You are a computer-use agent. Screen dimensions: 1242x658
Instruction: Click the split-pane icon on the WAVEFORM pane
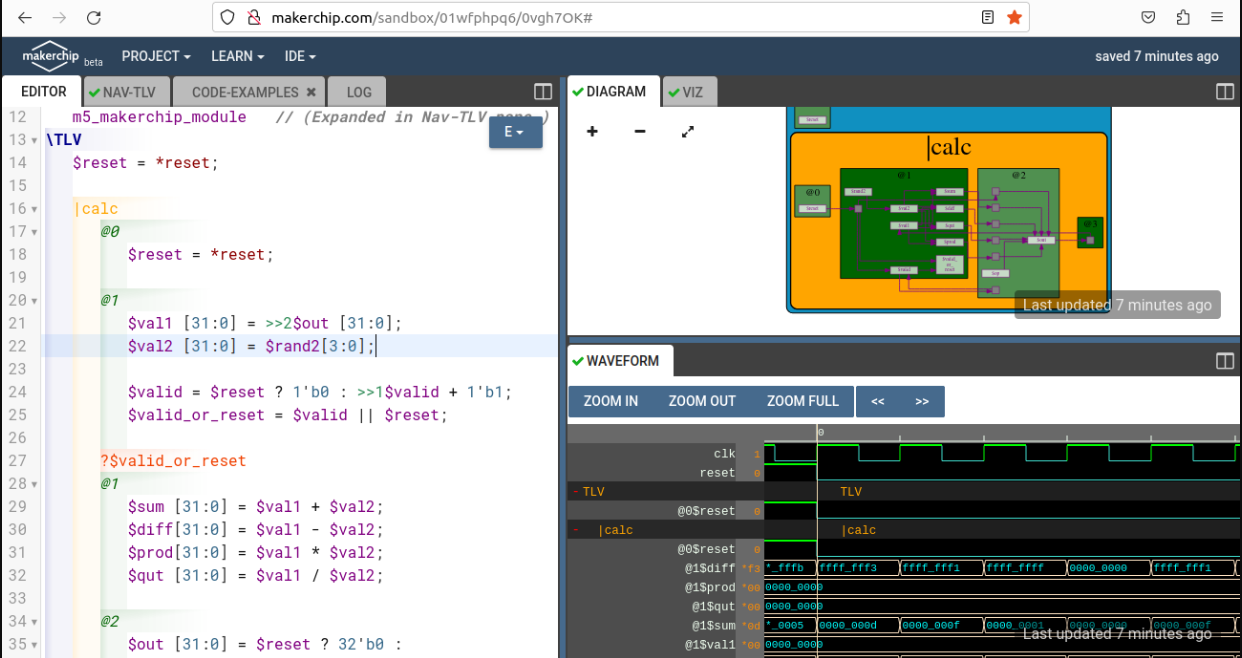coord(1225,361)
